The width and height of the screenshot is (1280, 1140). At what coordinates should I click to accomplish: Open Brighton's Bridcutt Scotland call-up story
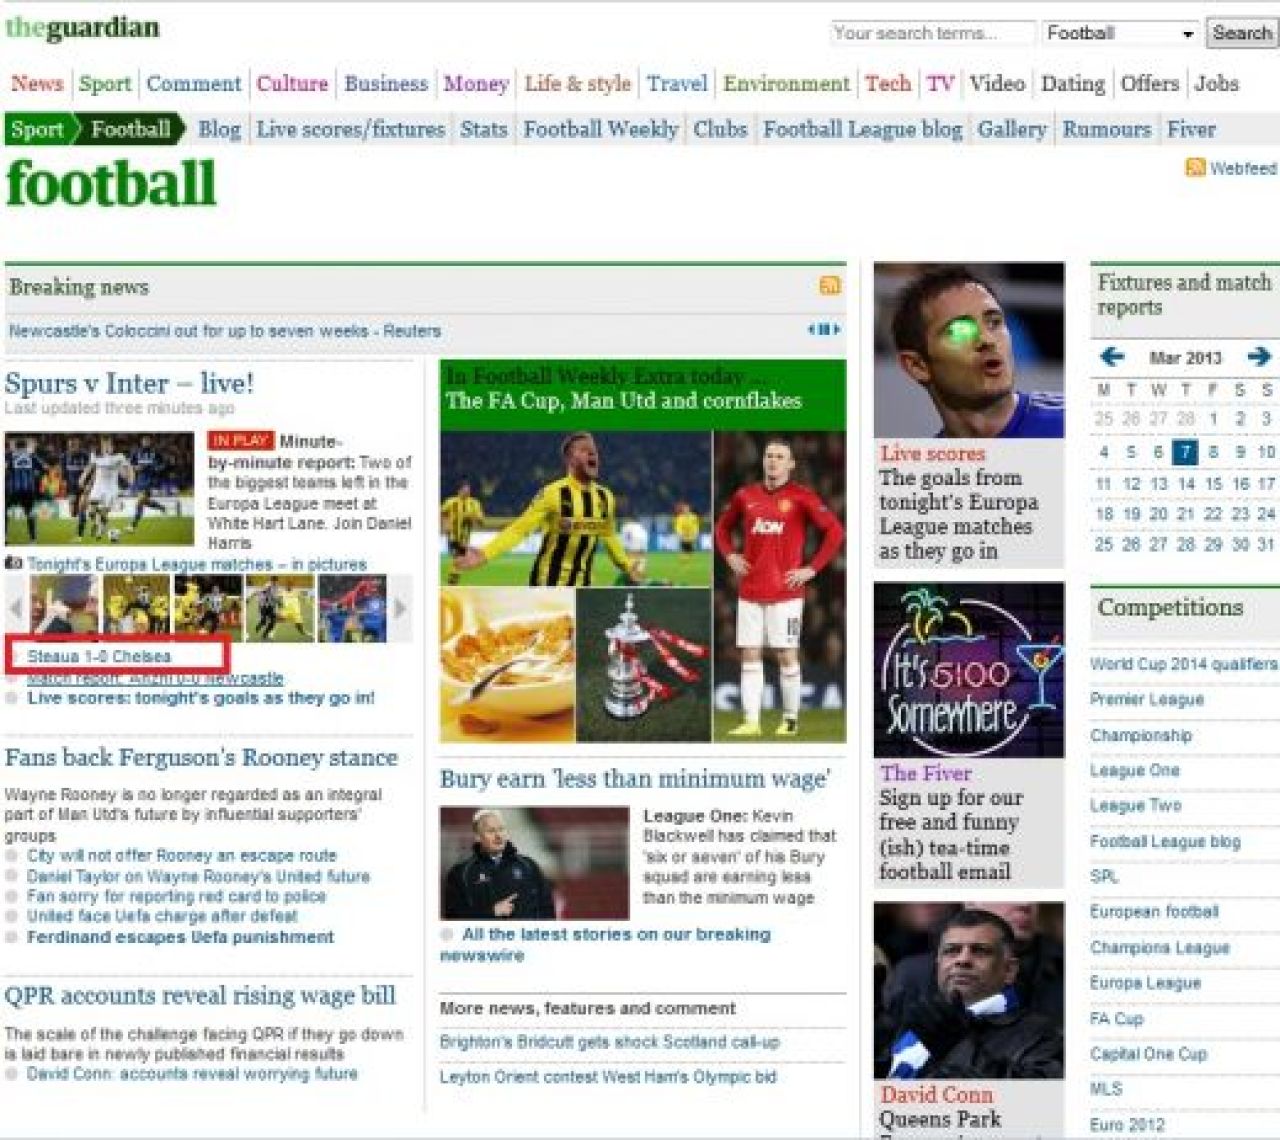tap(610, 1042)
